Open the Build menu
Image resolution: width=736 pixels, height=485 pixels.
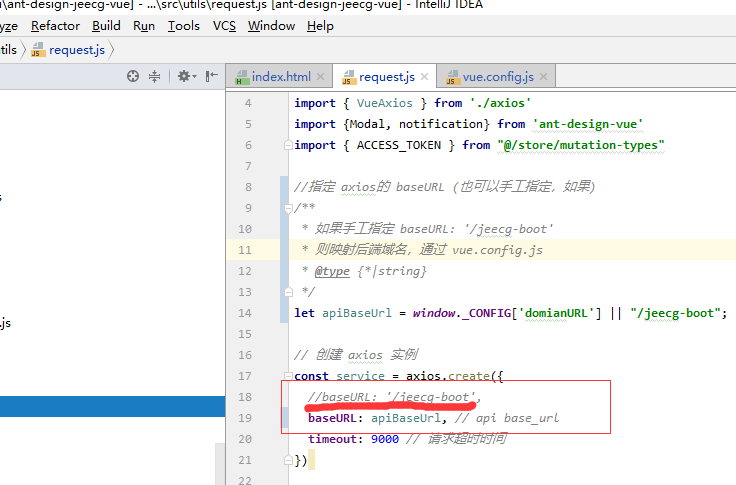[x=106, y=26]
